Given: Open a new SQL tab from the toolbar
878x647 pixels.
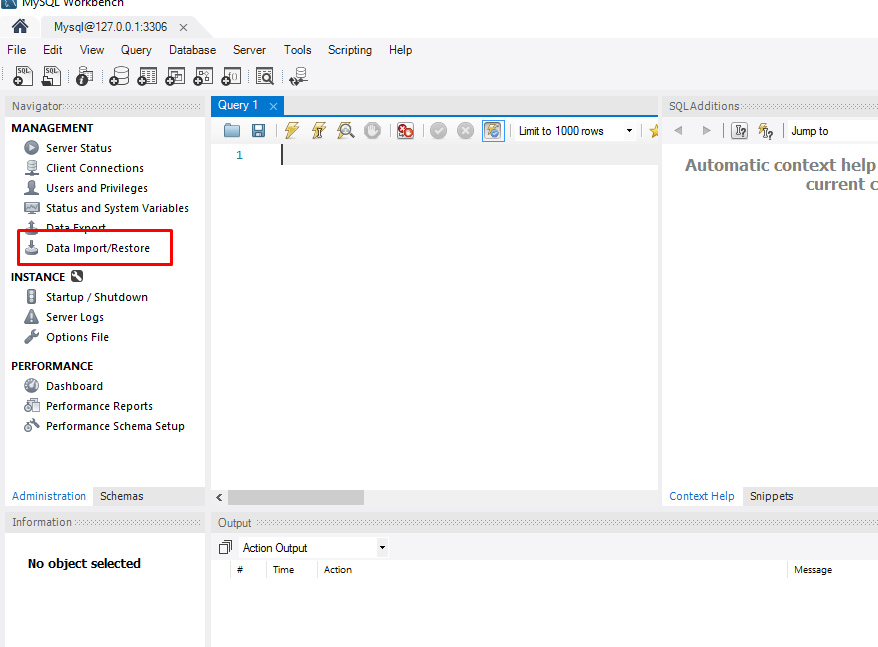Looking at the screenshot, I should click(x=23, y=76).
